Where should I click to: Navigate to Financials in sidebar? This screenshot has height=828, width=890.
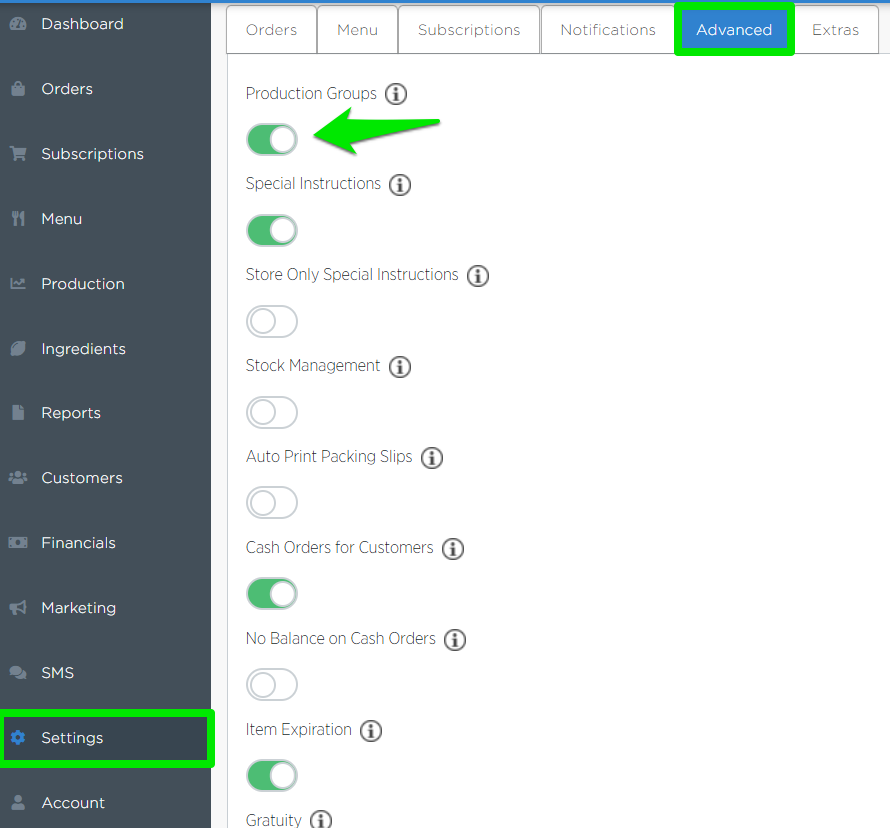78,543
